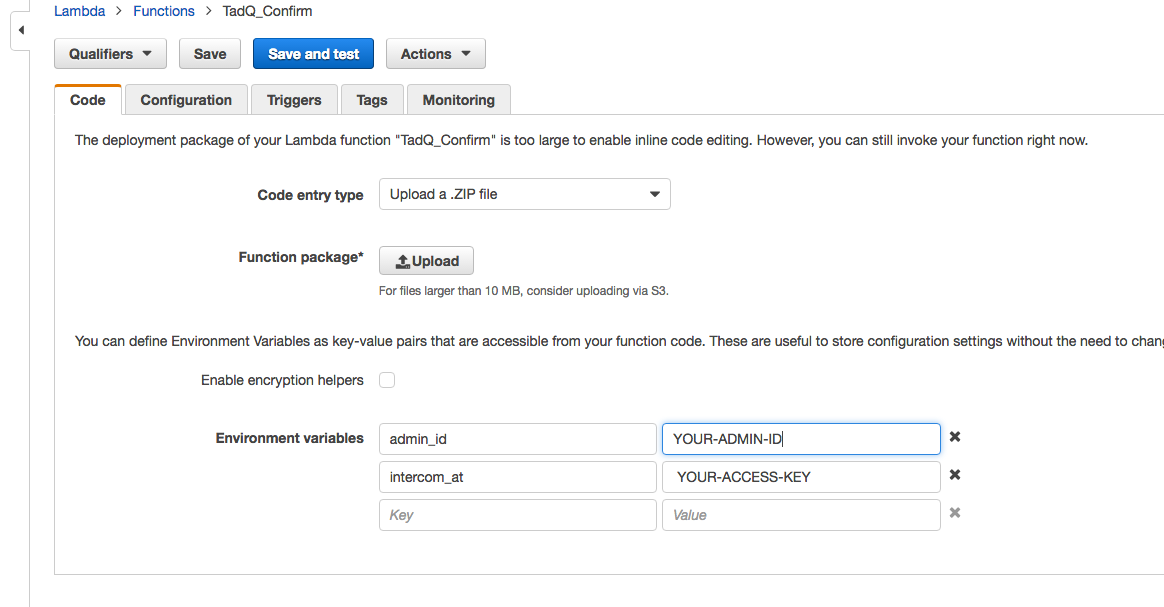Collapse the left navigation sidebar

[x=20, y=30]
